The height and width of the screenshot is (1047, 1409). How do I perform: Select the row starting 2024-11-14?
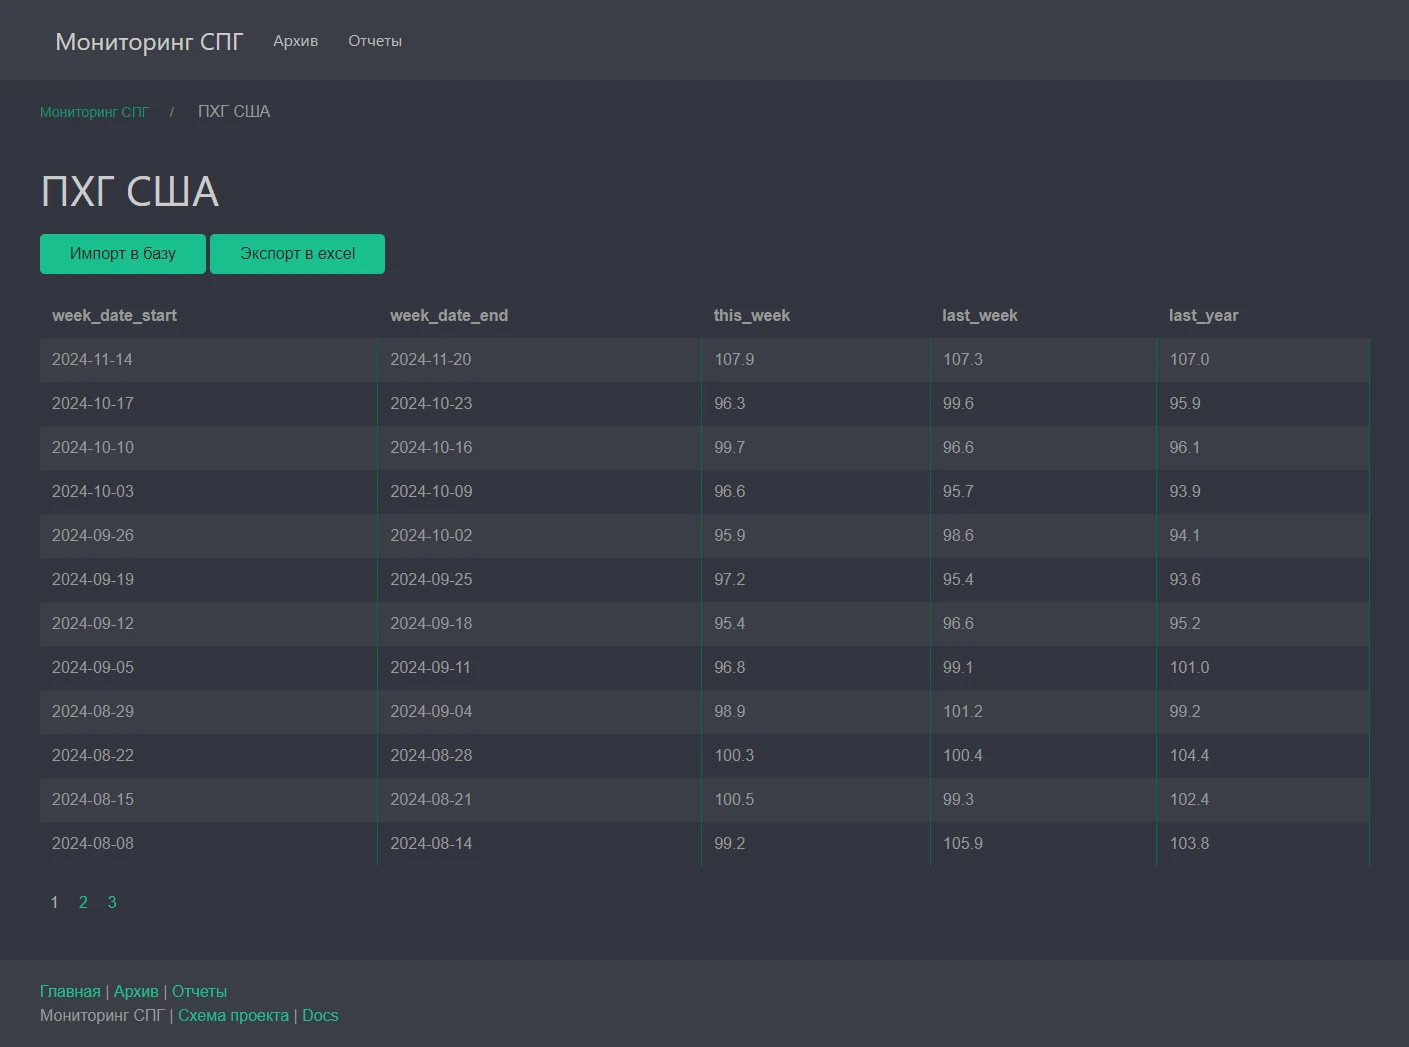[92, 359]
